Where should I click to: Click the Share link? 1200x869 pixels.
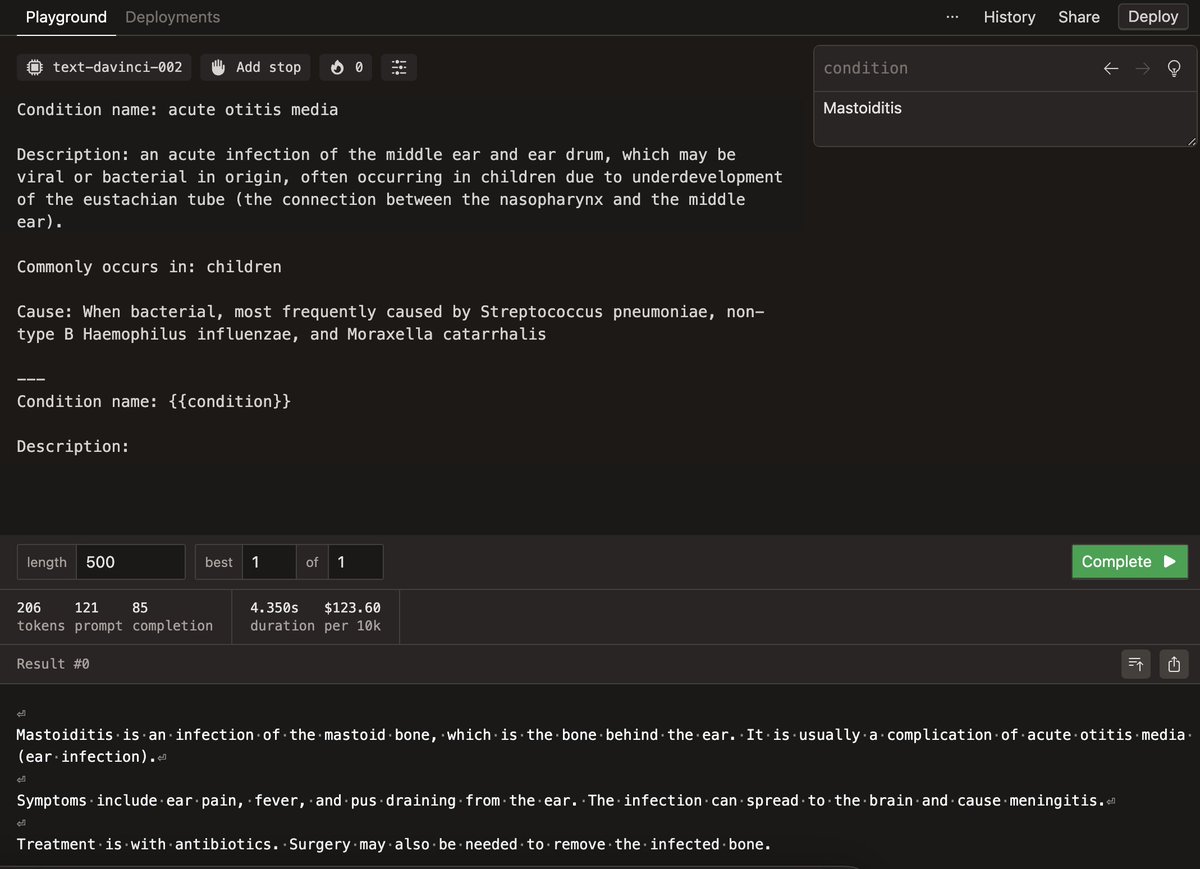(x=1079, y=17)
